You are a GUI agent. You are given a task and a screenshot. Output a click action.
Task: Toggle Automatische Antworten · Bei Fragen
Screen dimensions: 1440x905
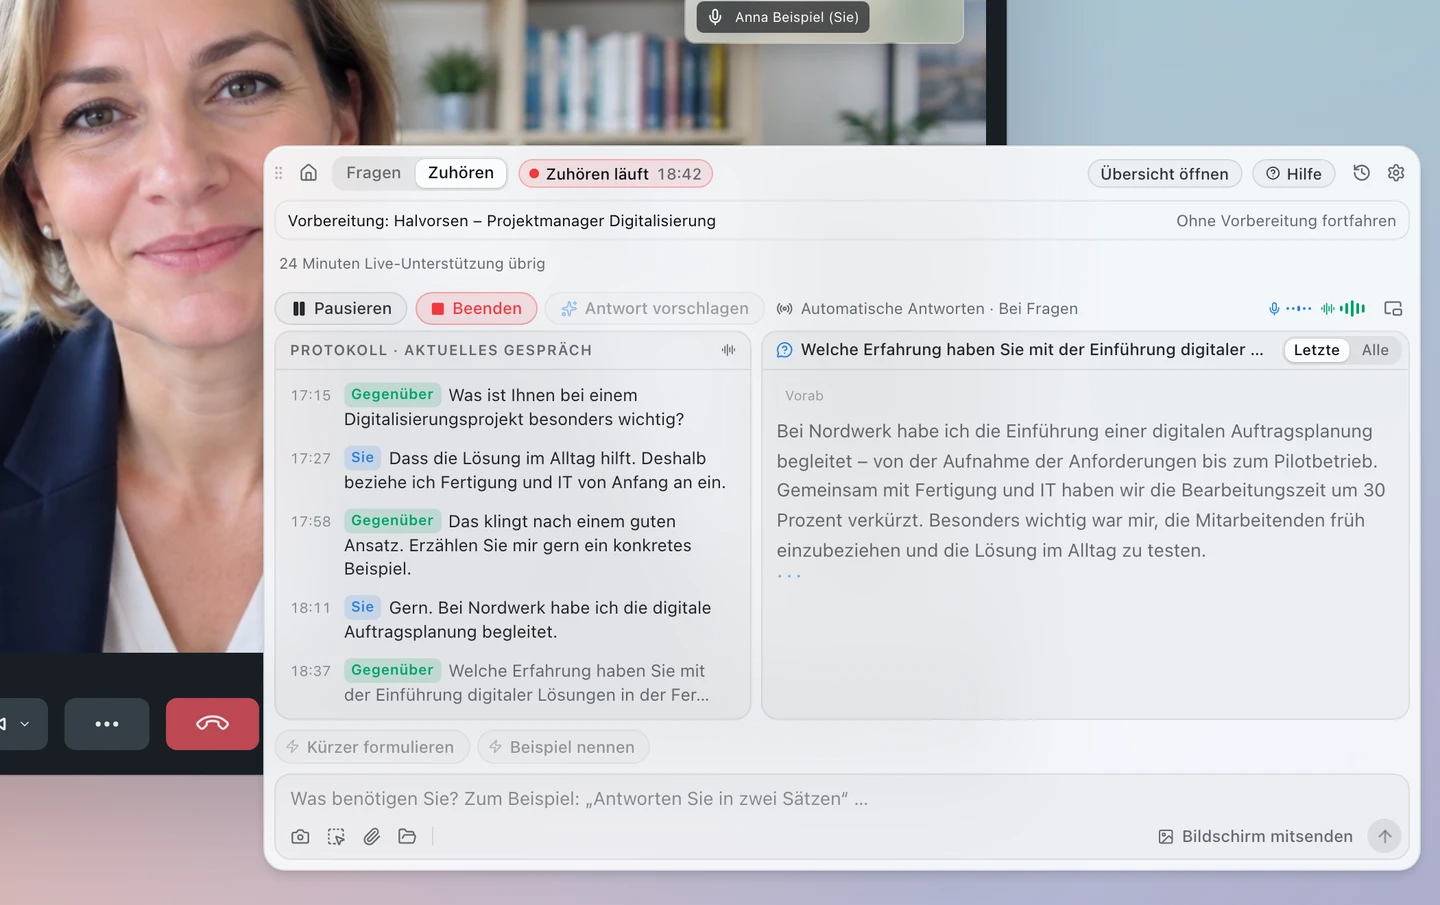928,308
